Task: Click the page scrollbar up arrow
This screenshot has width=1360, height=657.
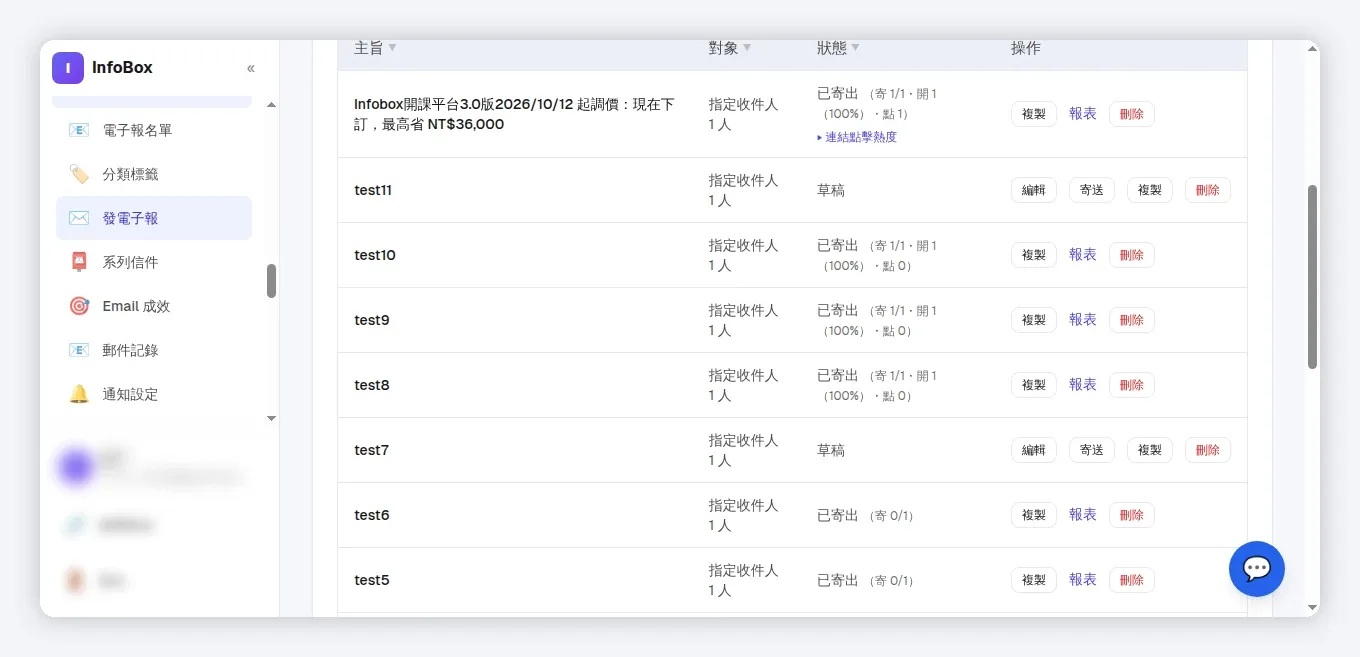Action: [x=1312, y=49]
